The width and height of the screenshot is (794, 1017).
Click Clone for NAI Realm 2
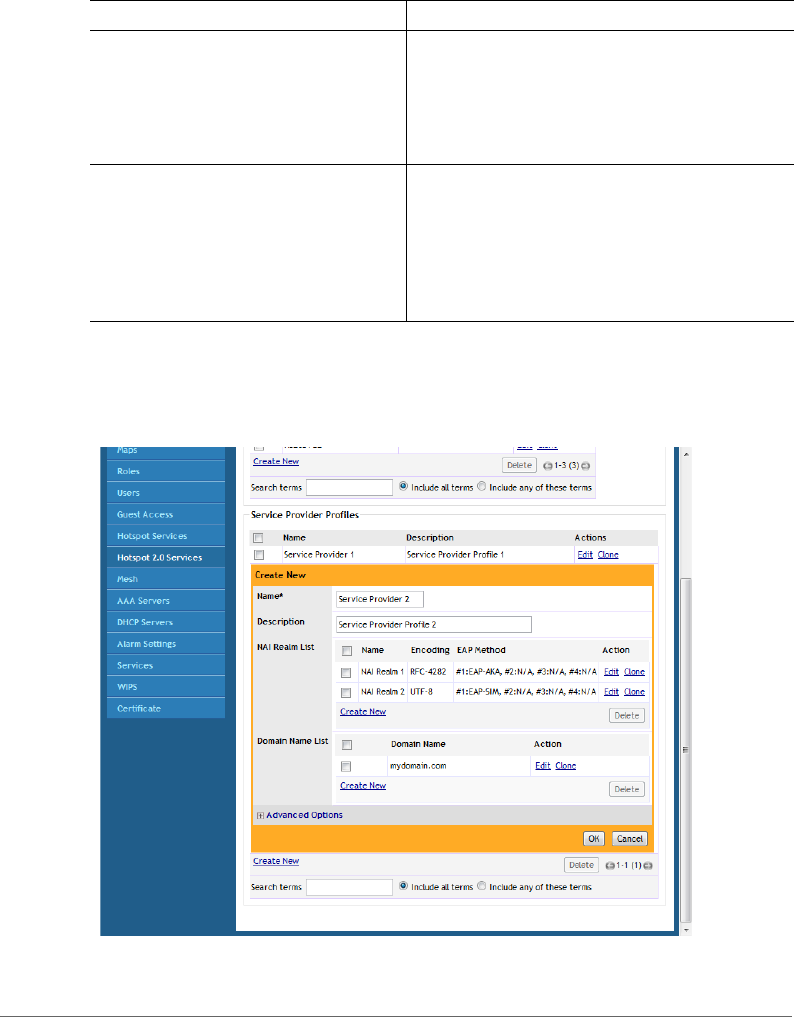[634, 692]
